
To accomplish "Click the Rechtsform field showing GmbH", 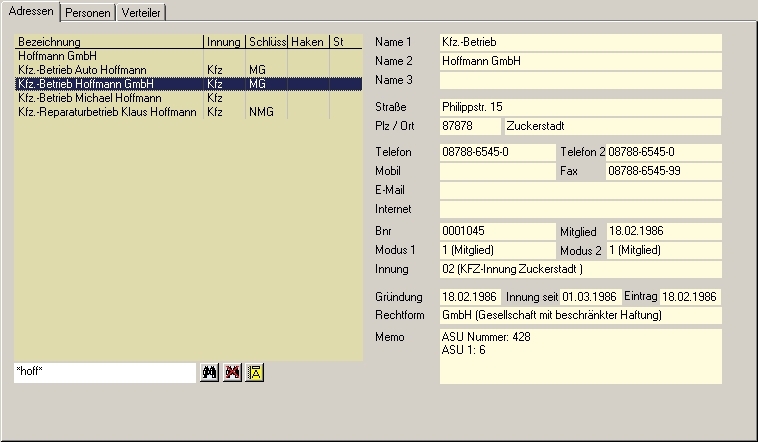I will 579,316.
